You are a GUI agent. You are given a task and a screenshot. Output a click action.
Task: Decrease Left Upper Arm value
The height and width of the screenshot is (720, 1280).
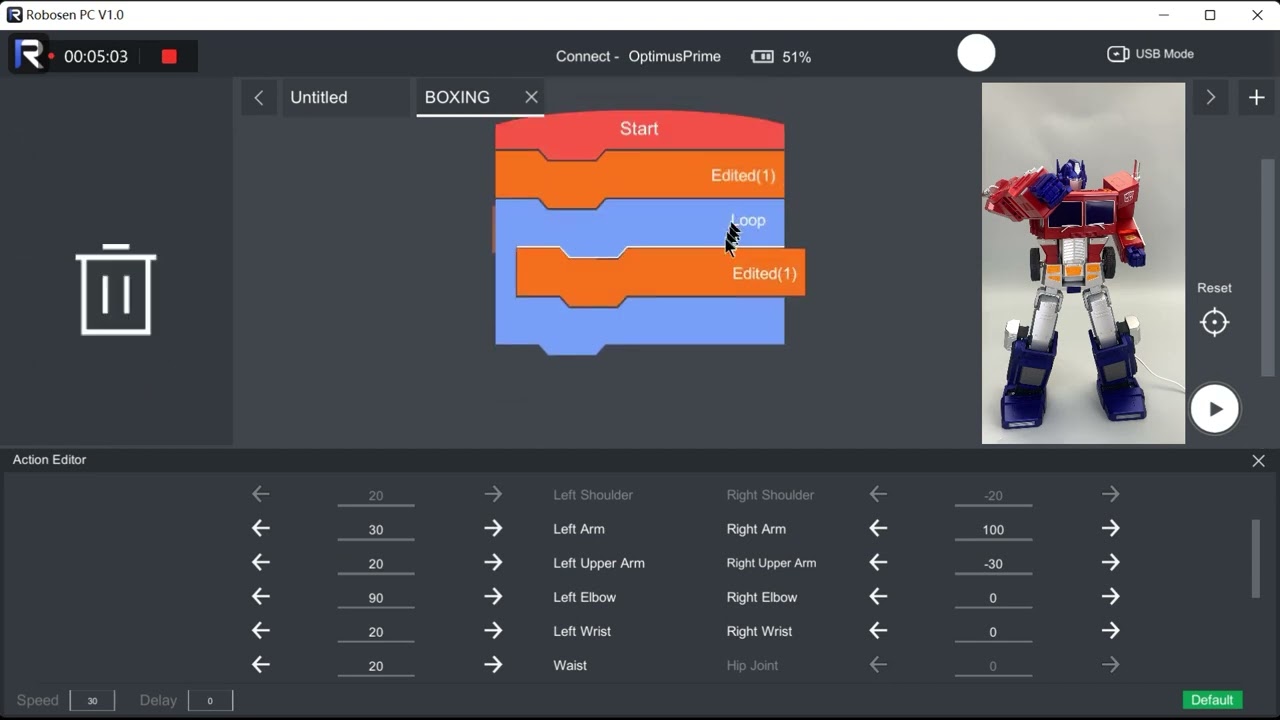pos(261,563)
